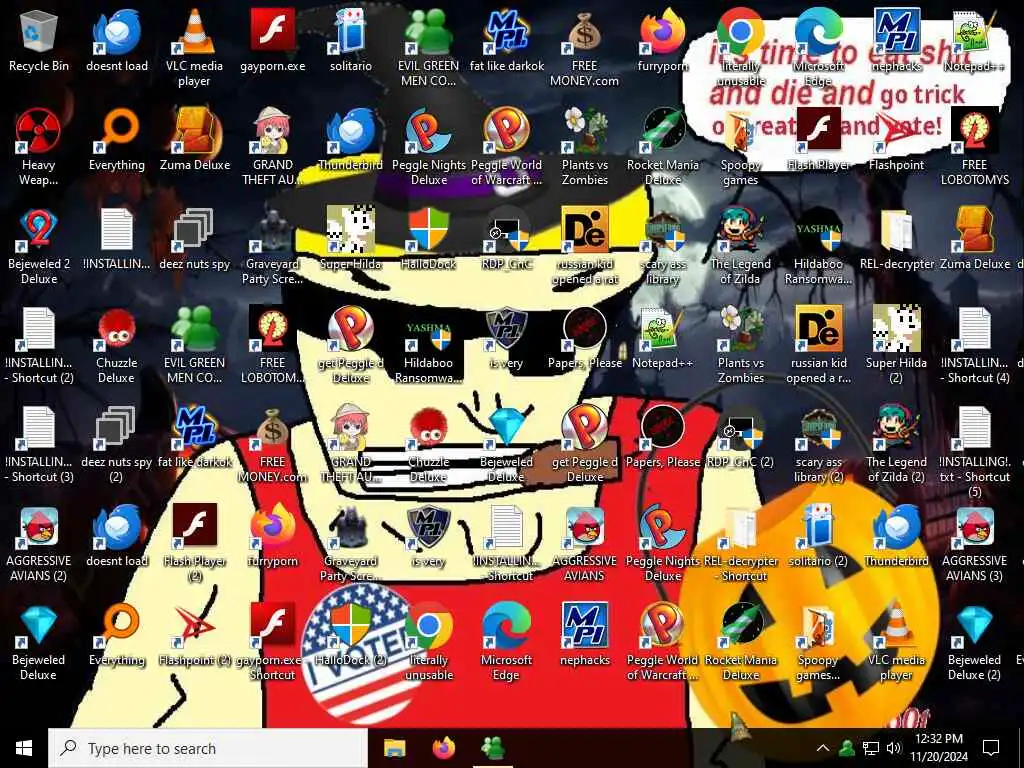Open the Recycle Bin desktop icon
Viewport: 1024px width, 768px height.
pos(39,42)
